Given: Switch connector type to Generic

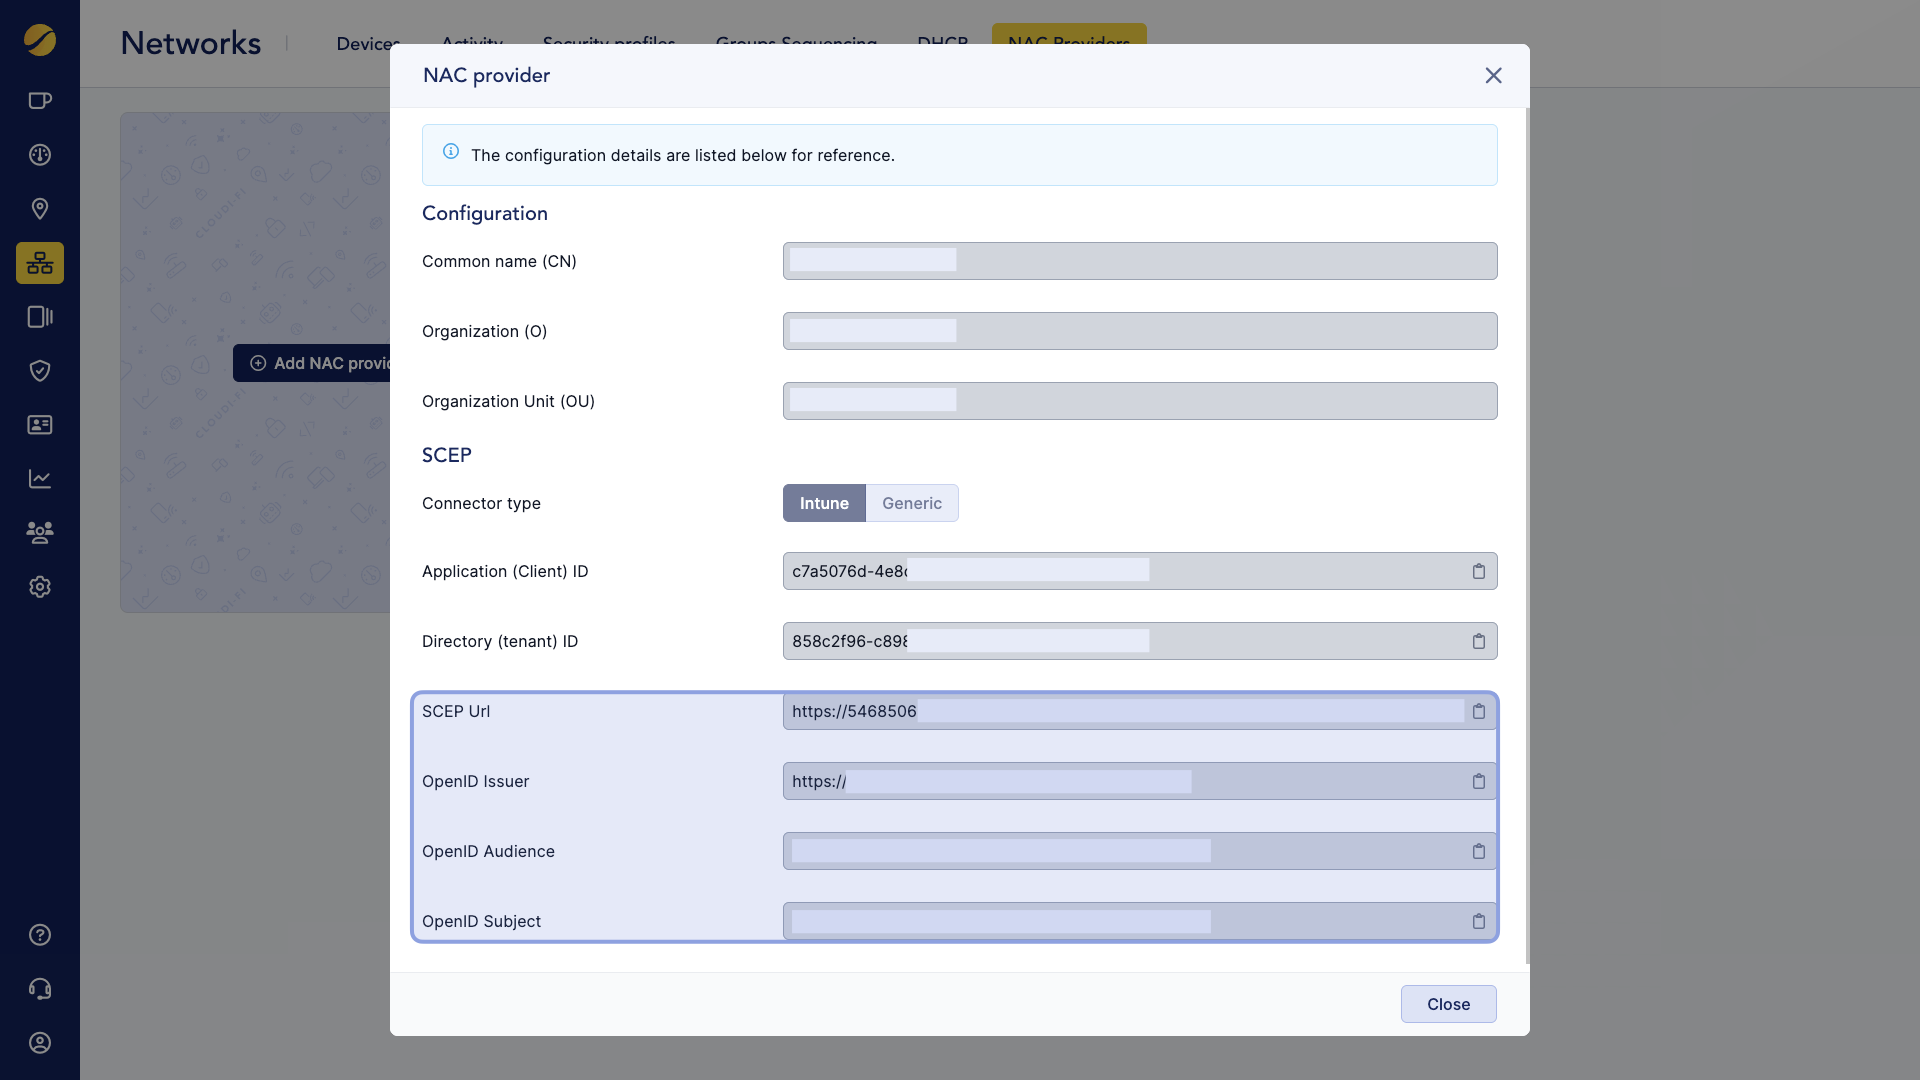Looking at the screenshot, I should pyautogui.click(x=911, y=503).
